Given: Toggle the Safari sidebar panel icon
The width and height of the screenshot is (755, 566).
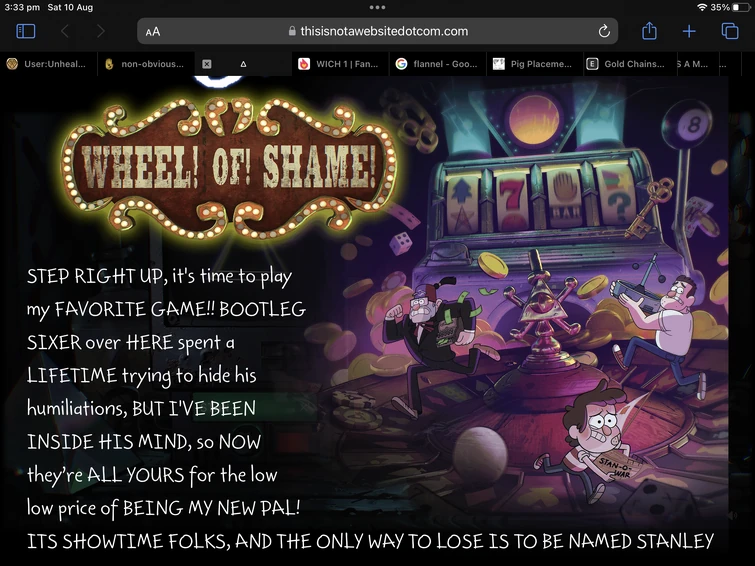Looking at the screenshot, I should (26, 31).
